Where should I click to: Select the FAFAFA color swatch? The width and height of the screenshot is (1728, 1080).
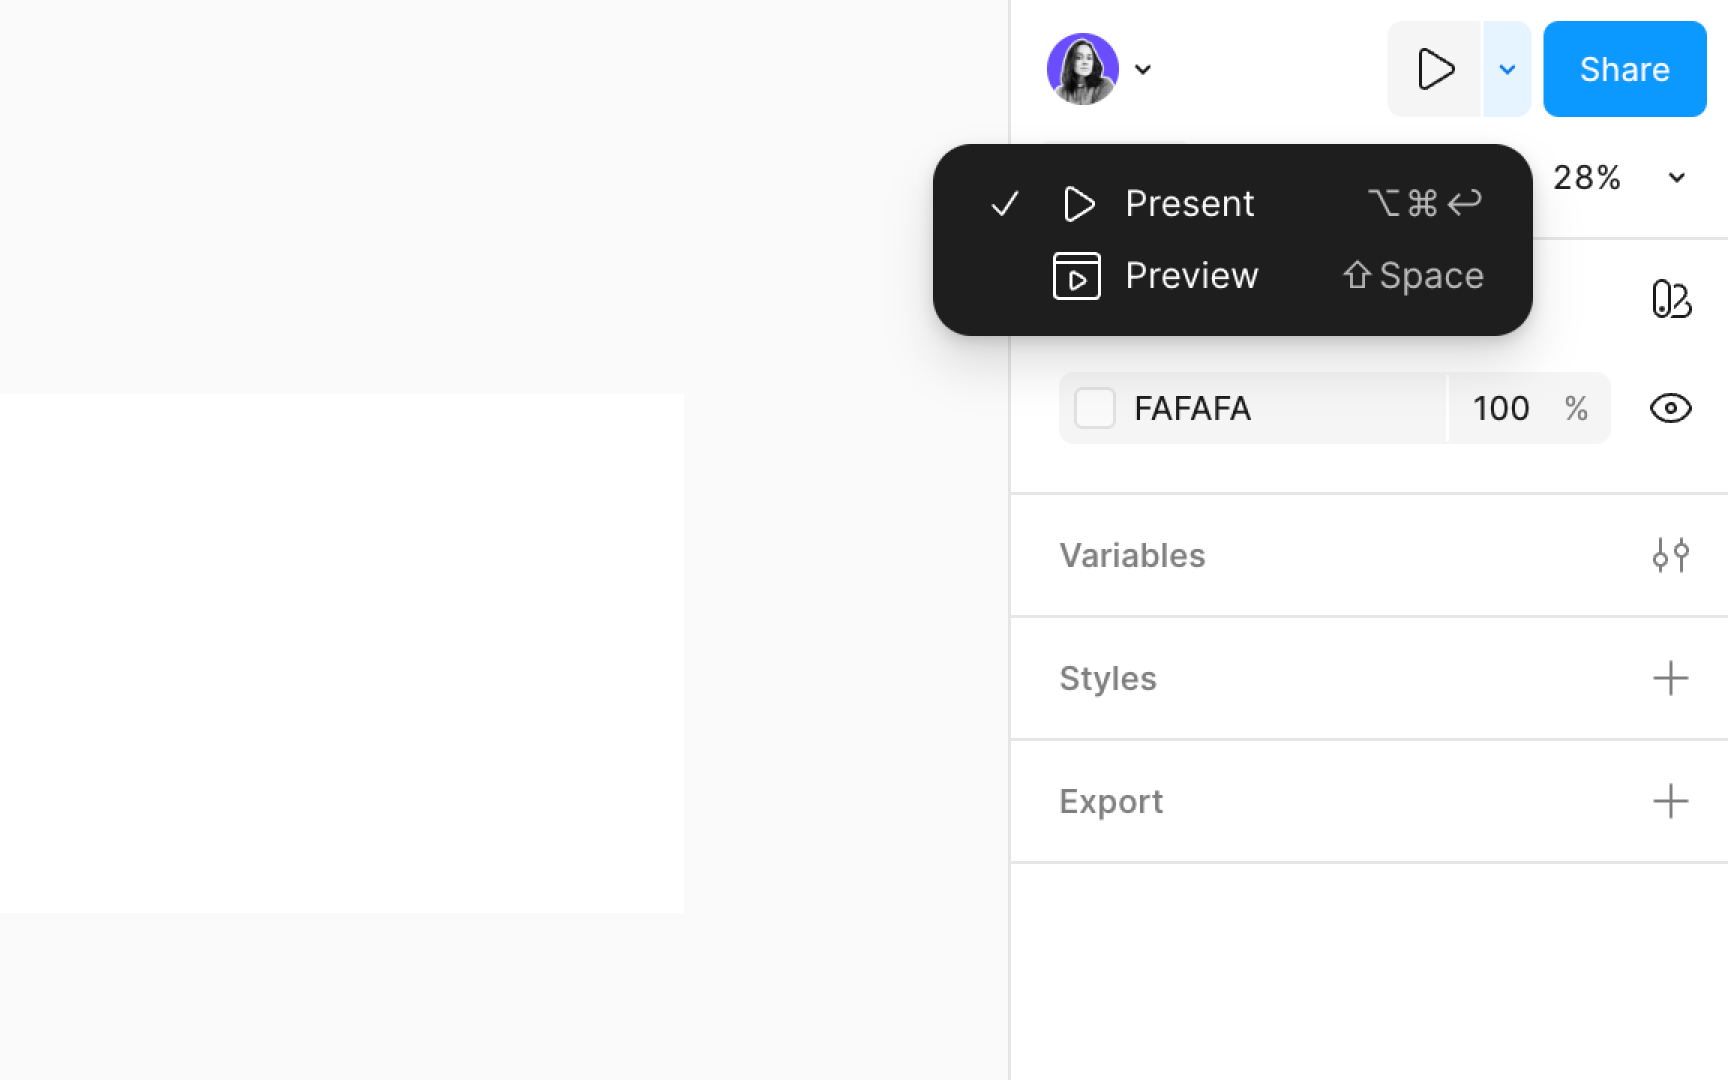pyautogui.click(x=1094, y=408)
